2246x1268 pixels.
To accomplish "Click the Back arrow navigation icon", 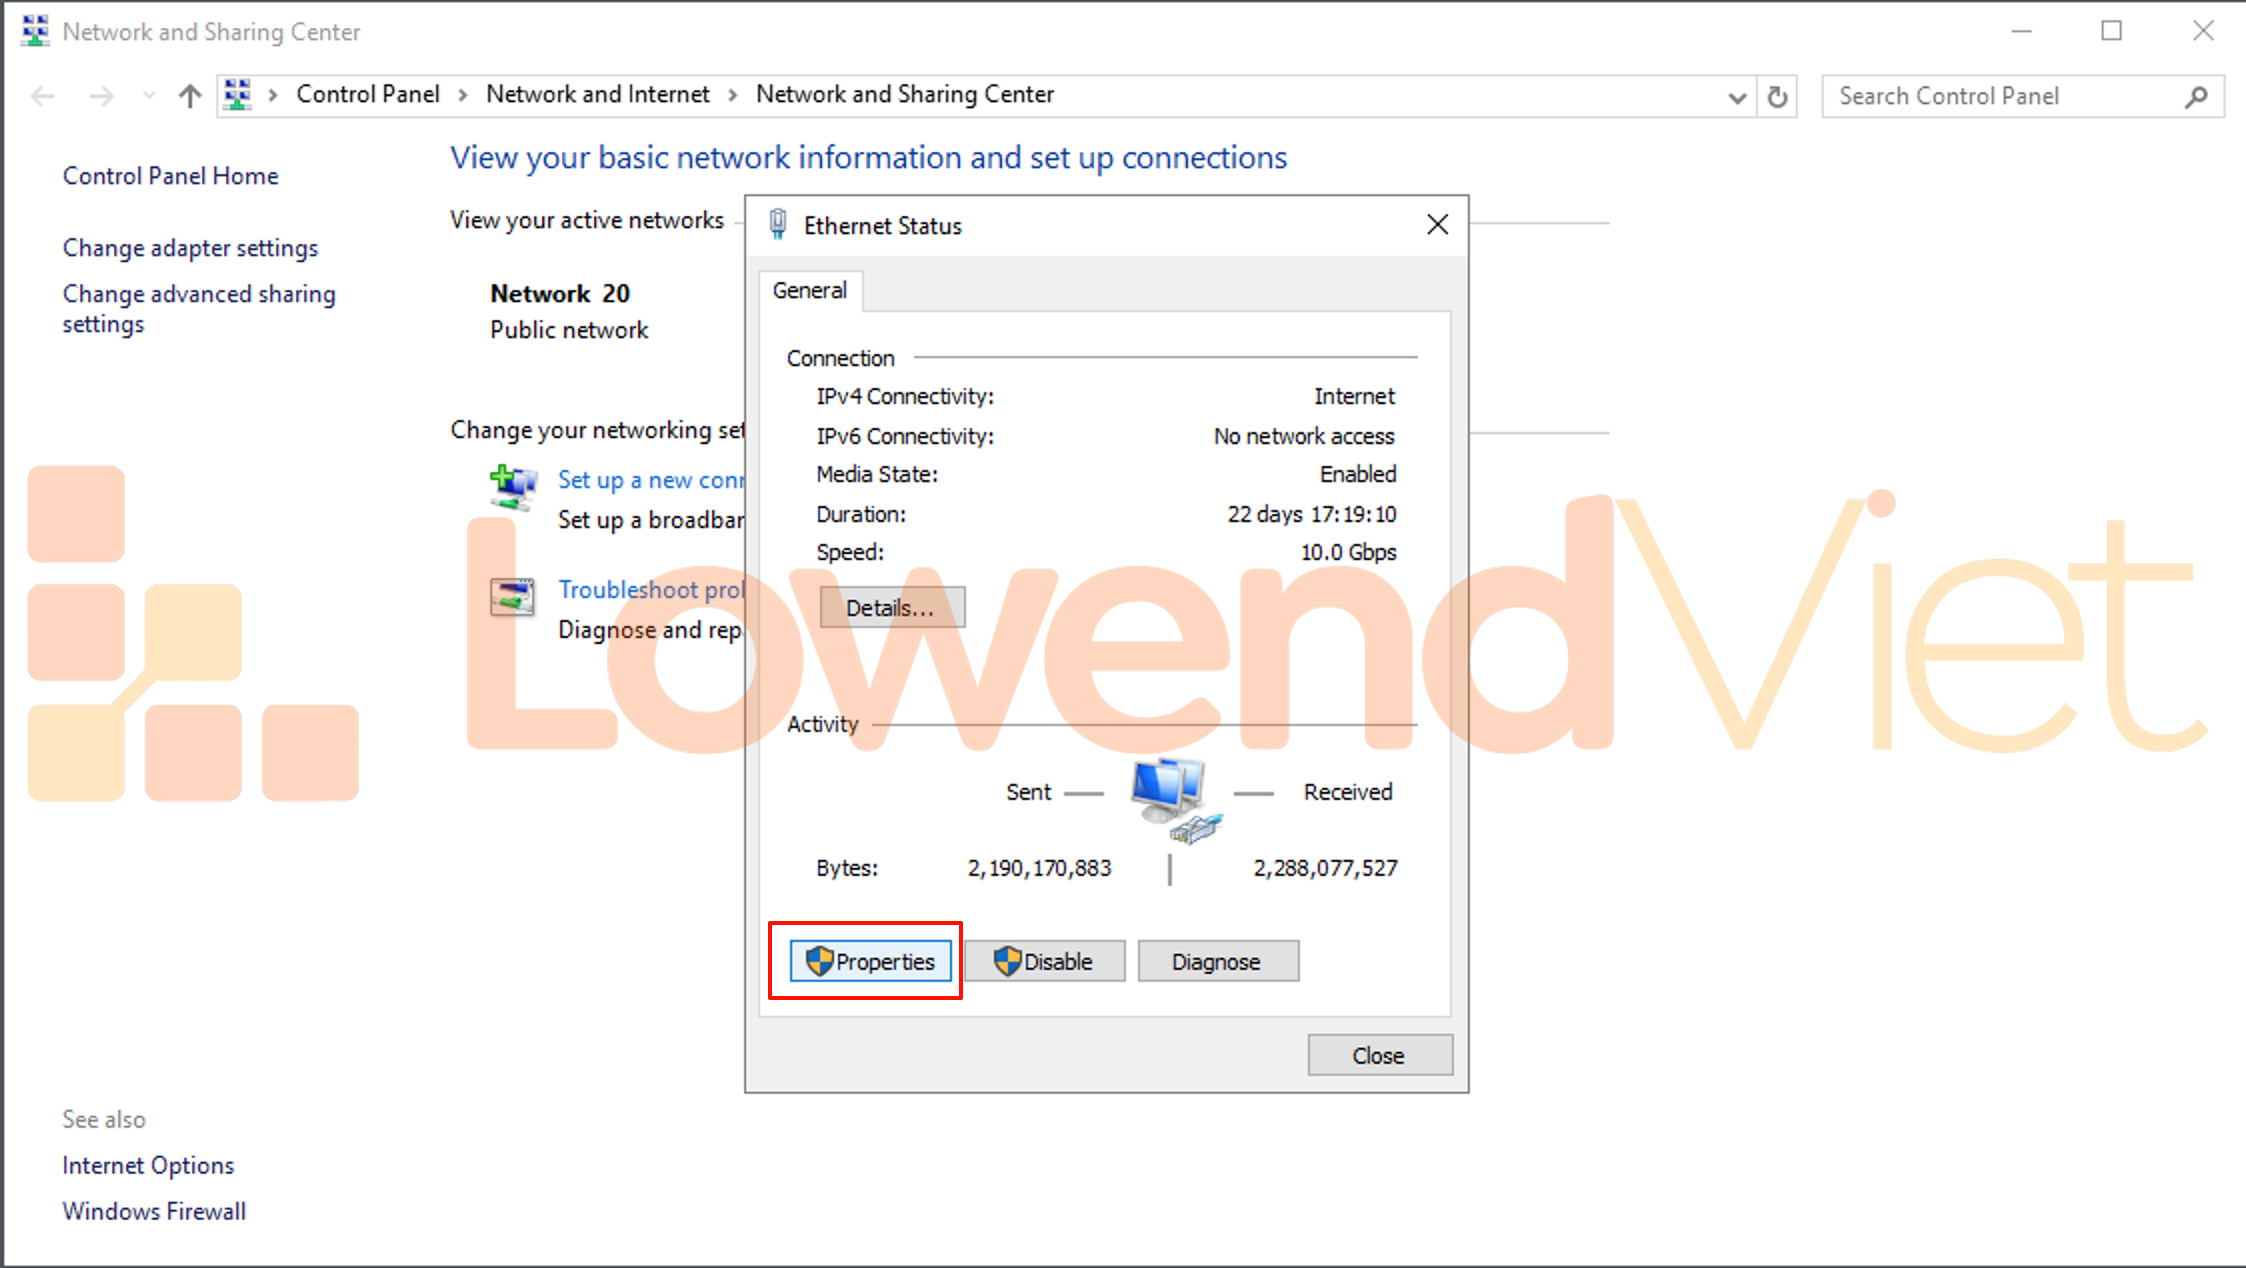I will coord(43,96).
